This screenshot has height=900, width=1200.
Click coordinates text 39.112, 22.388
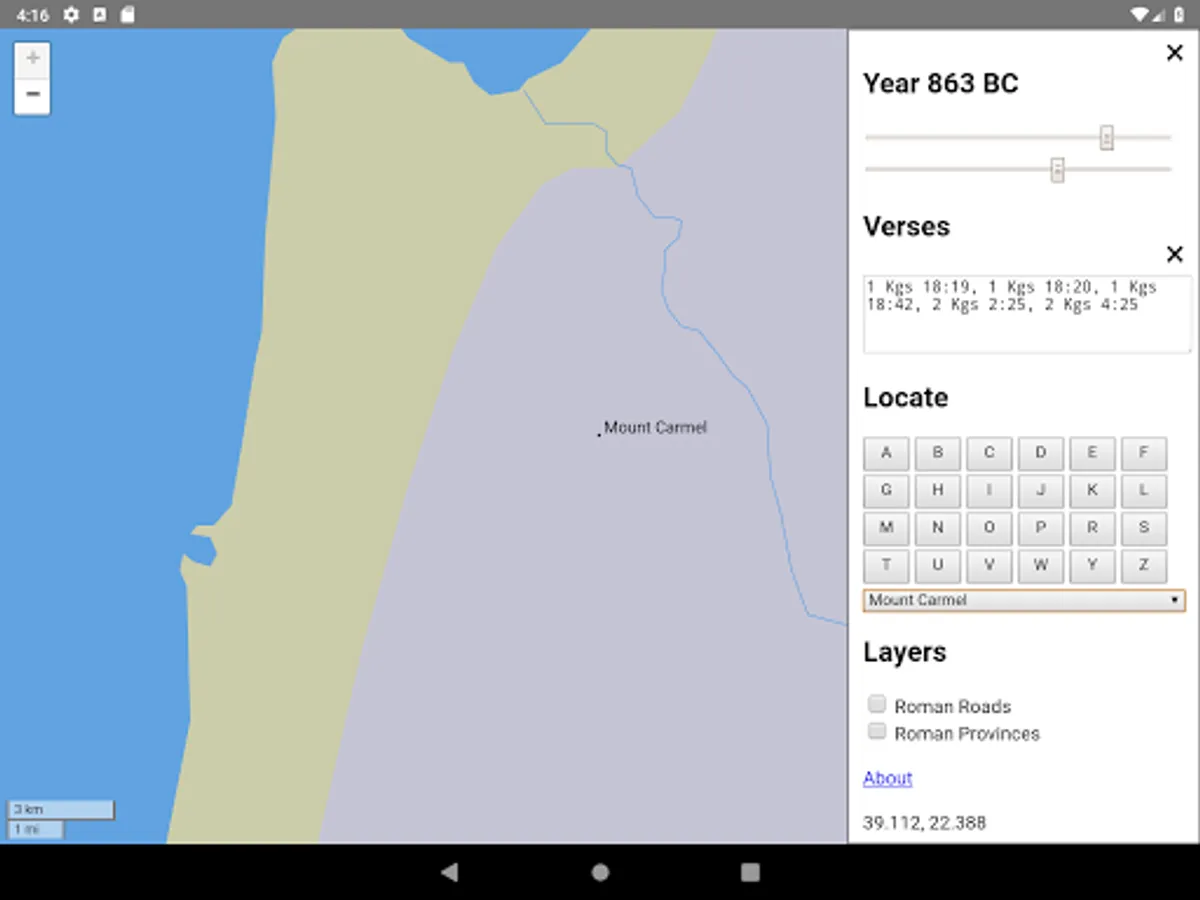coord(924,823)
